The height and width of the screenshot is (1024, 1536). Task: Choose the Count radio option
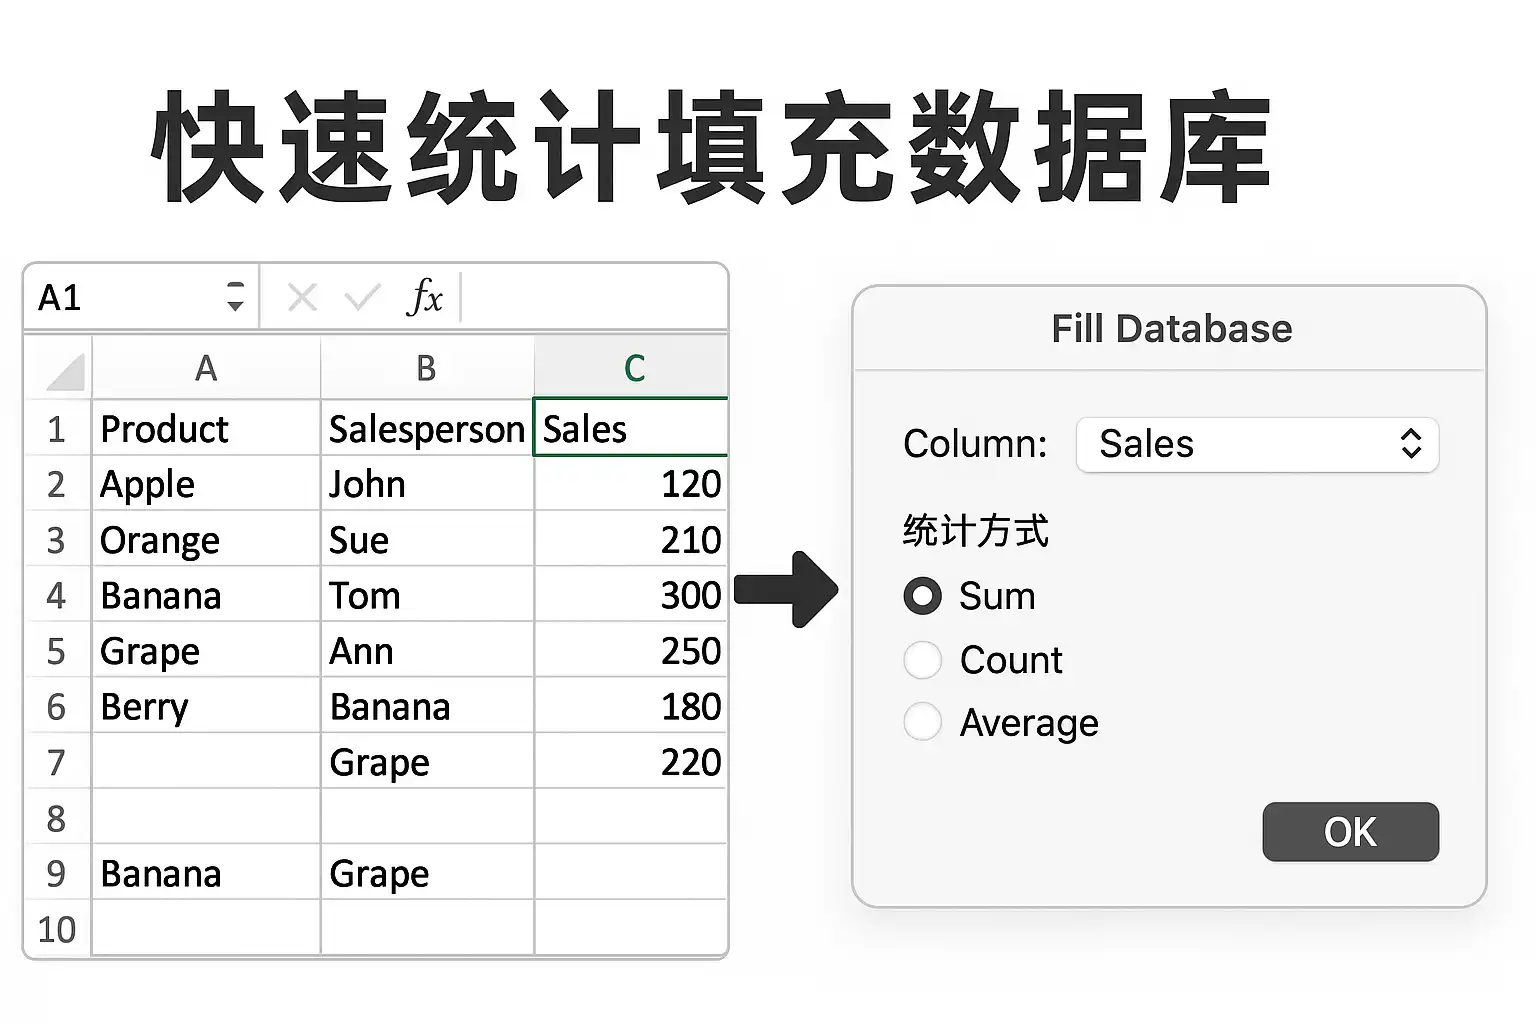click(x=923, y=660)
